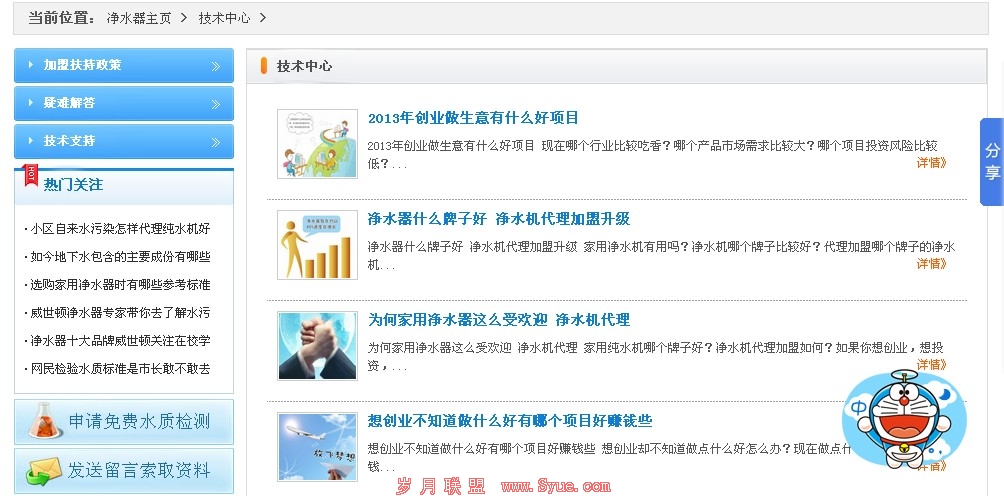Open the 分享 share side tab
Screen dimensions: 1004x496
point(992,162)
